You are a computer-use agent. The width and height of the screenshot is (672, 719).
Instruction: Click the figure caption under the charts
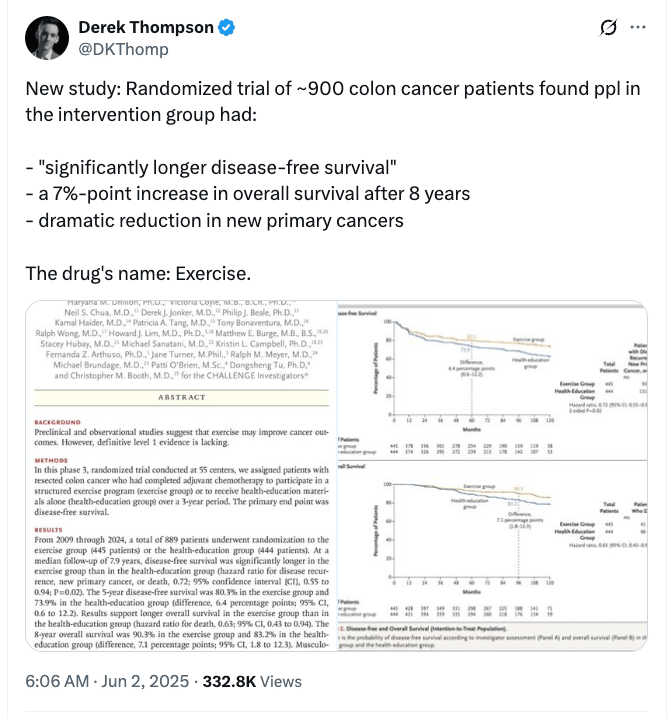(492, 636)
